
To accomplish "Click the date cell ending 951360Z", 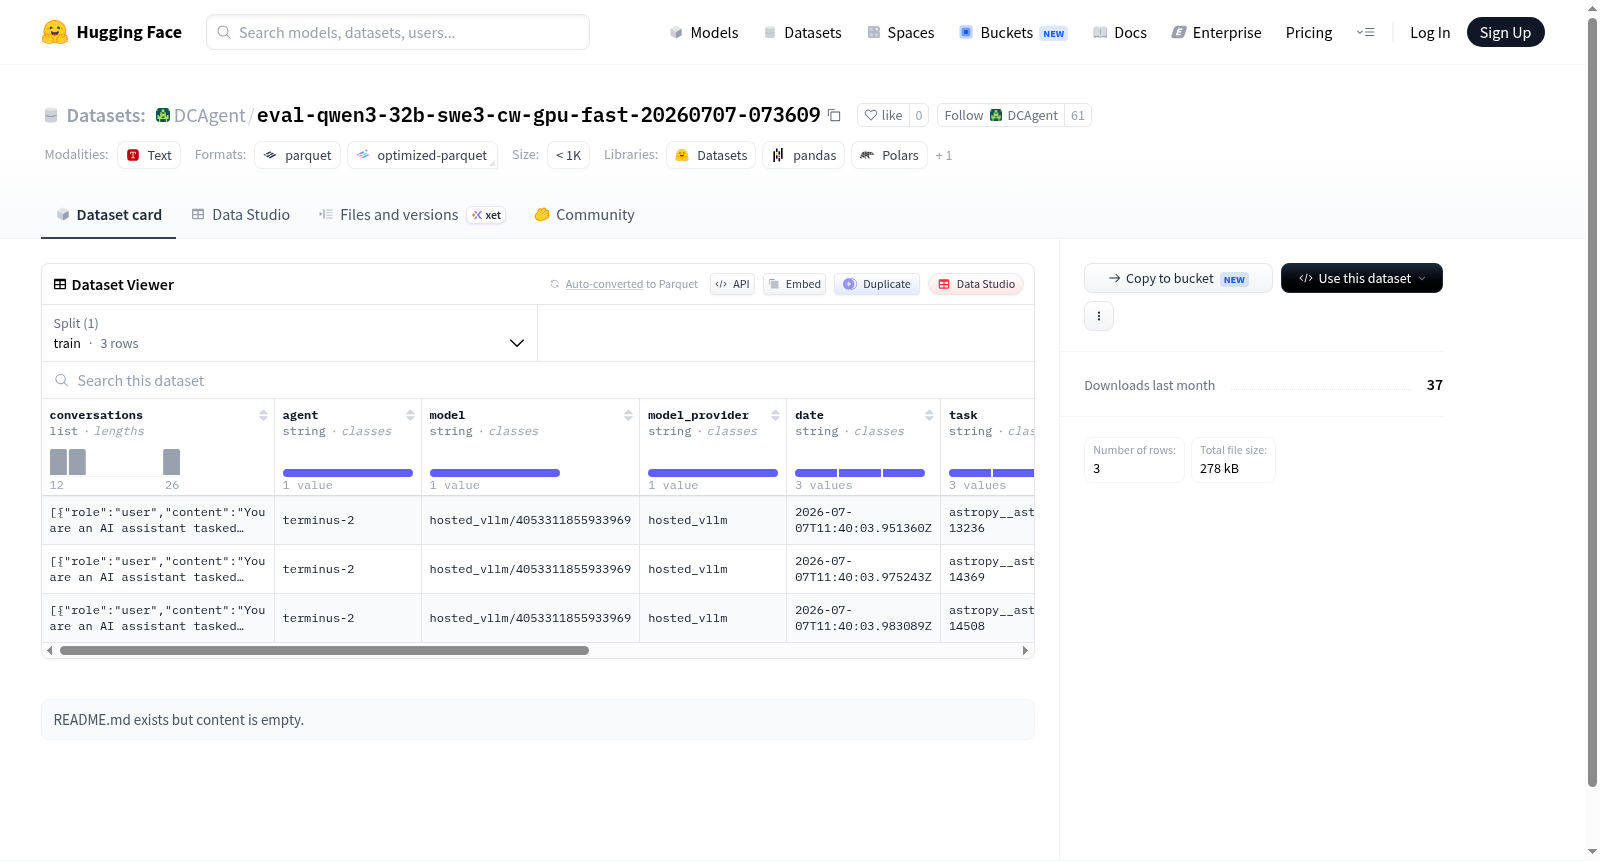I will pyautogui.click(x=863, y=520).
